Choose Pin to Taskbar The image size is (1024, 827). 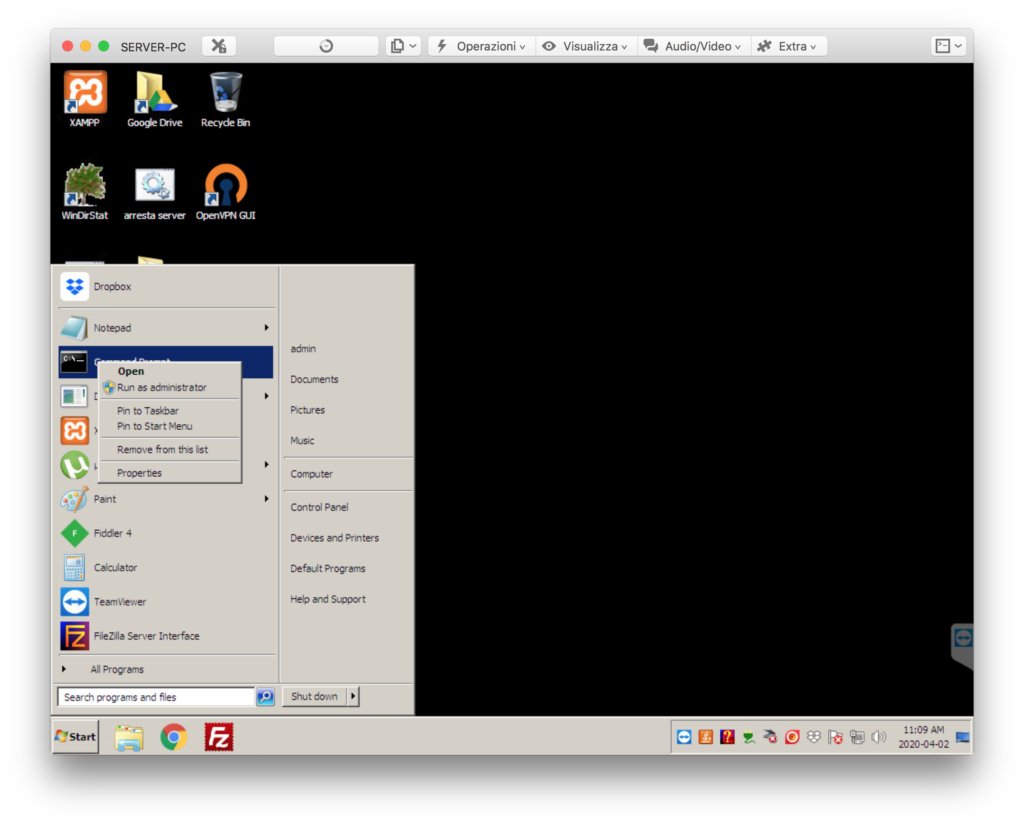click(x=170, y=411)
